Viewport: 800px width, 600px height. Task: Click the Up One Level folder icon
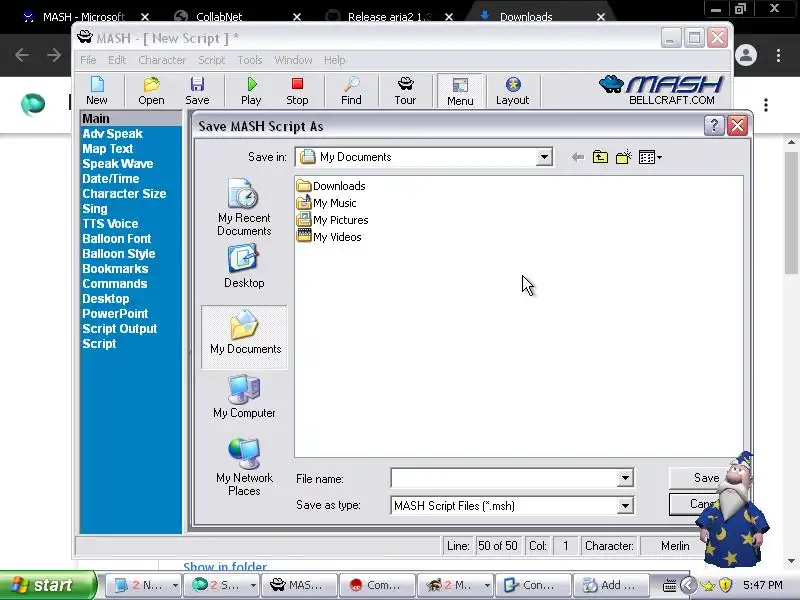(601, 157)
